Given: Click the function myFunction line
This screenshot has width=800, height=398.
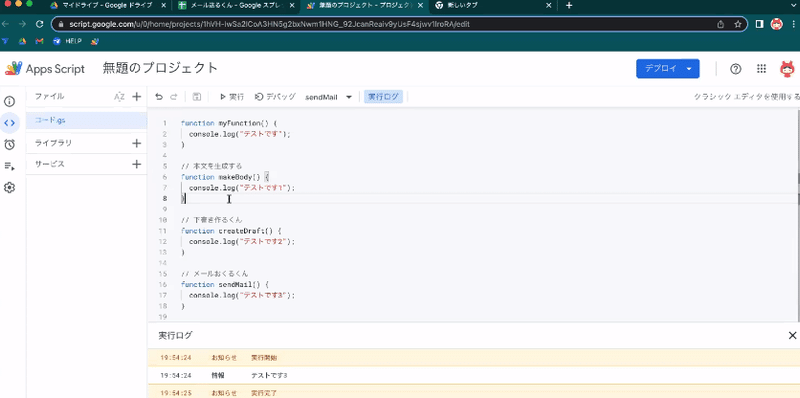Looking at the screenshot, I should (x=229, y=123).
